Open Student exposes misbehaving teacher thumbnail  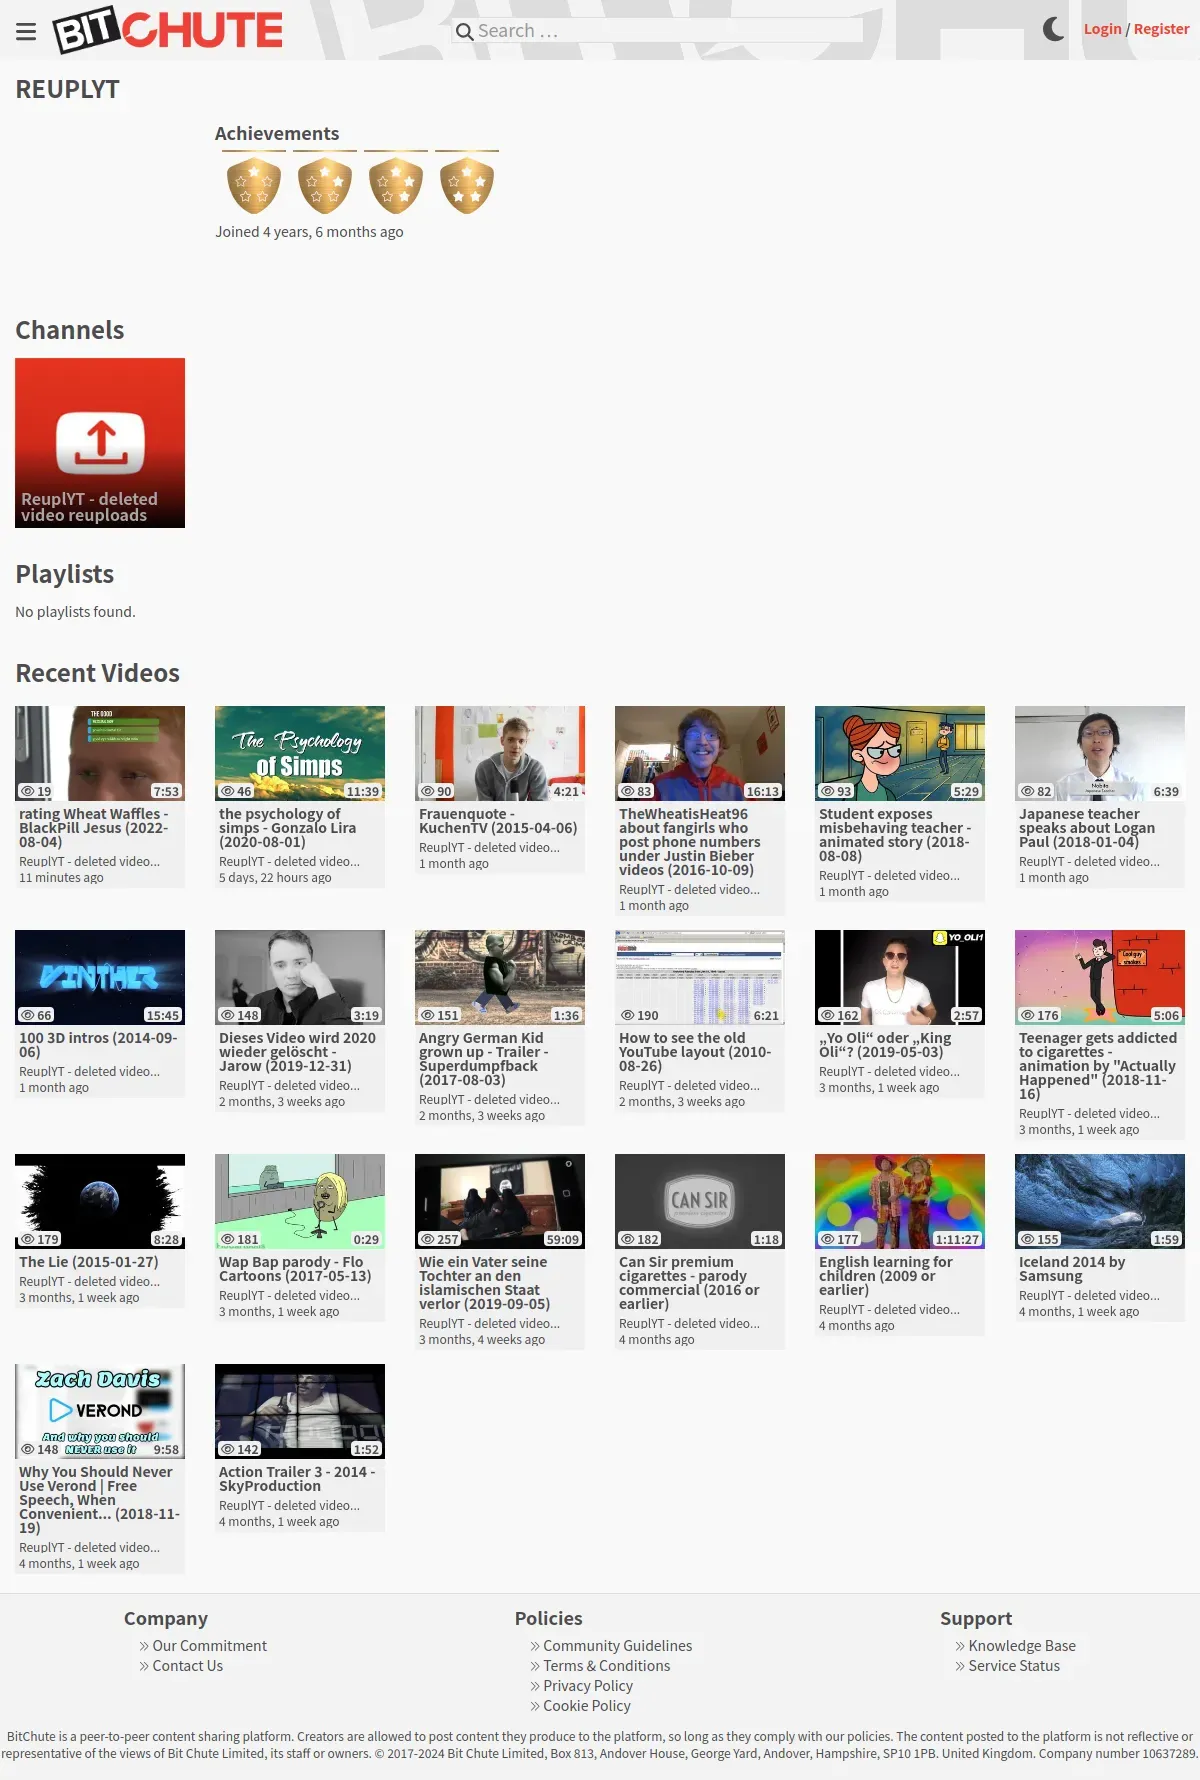900,753
